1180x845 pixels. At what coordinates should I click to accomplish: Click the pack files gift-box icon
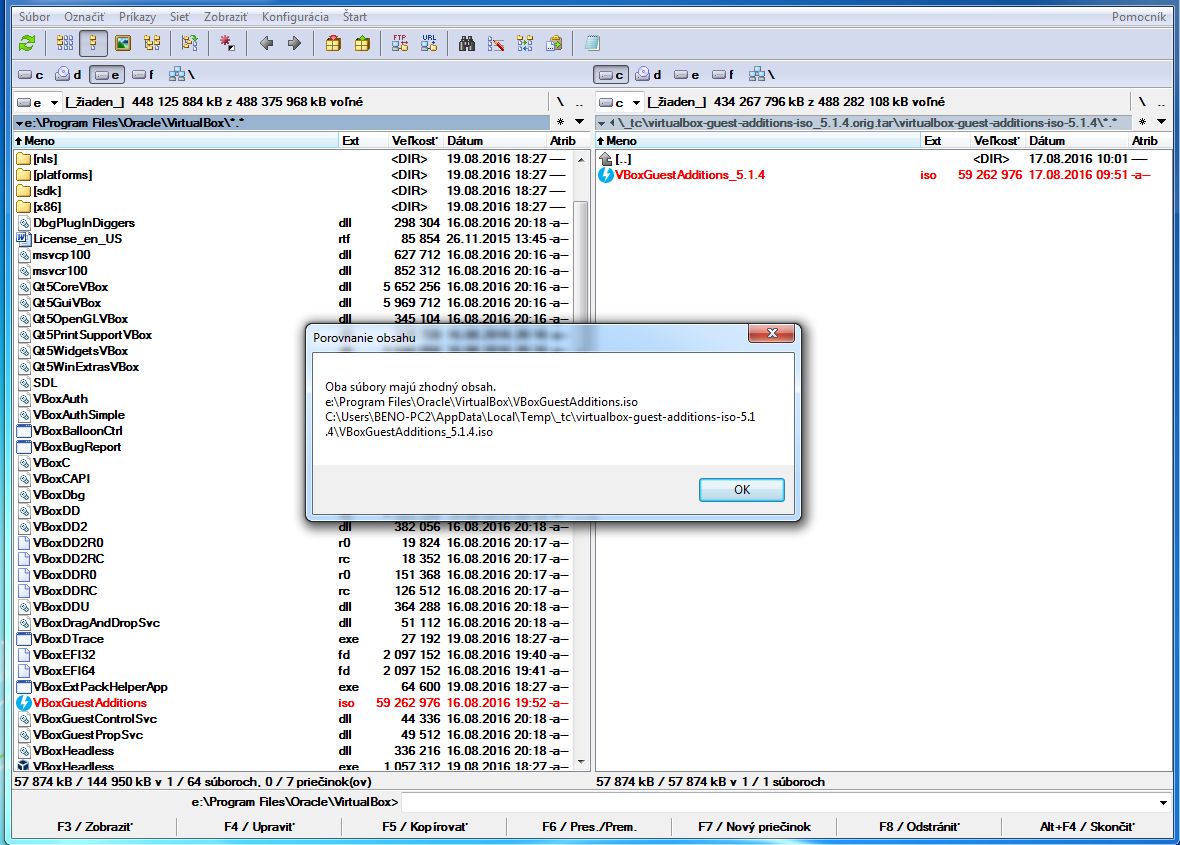pos(333,44)
